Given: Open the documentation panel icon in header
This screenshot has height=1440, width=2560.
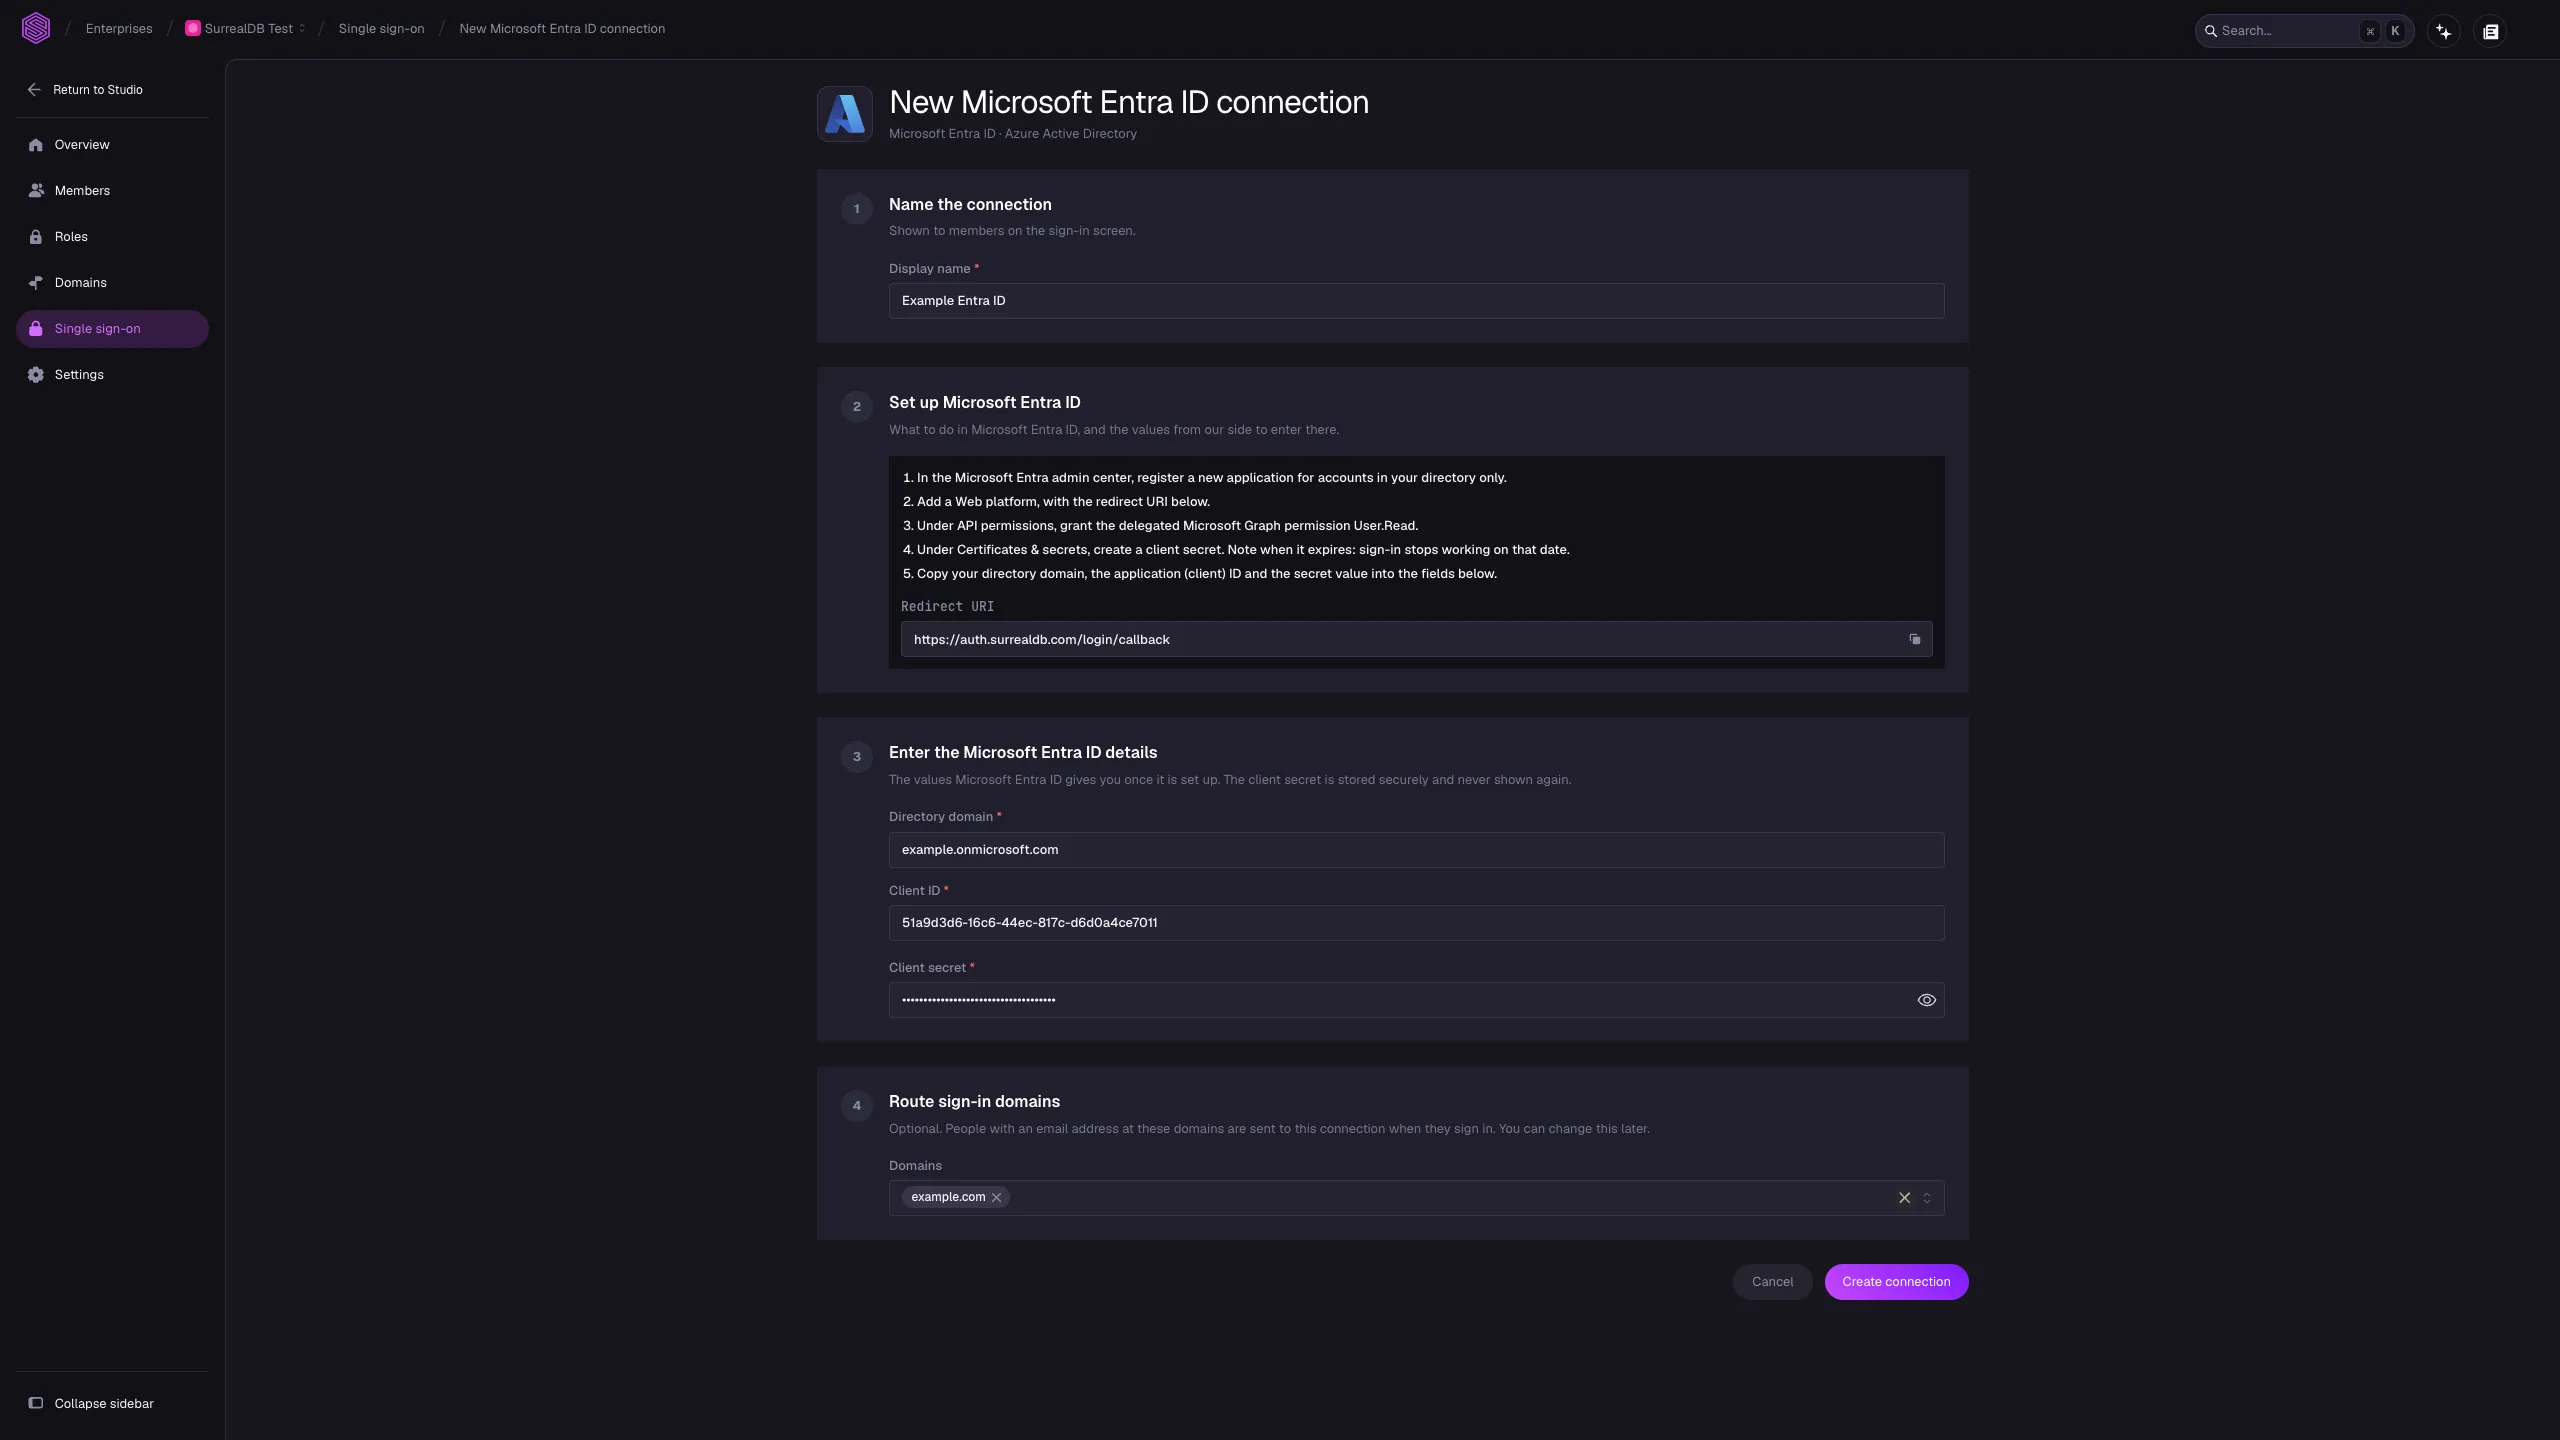Looking at the screenshot, I should (x=2490, y=31).
